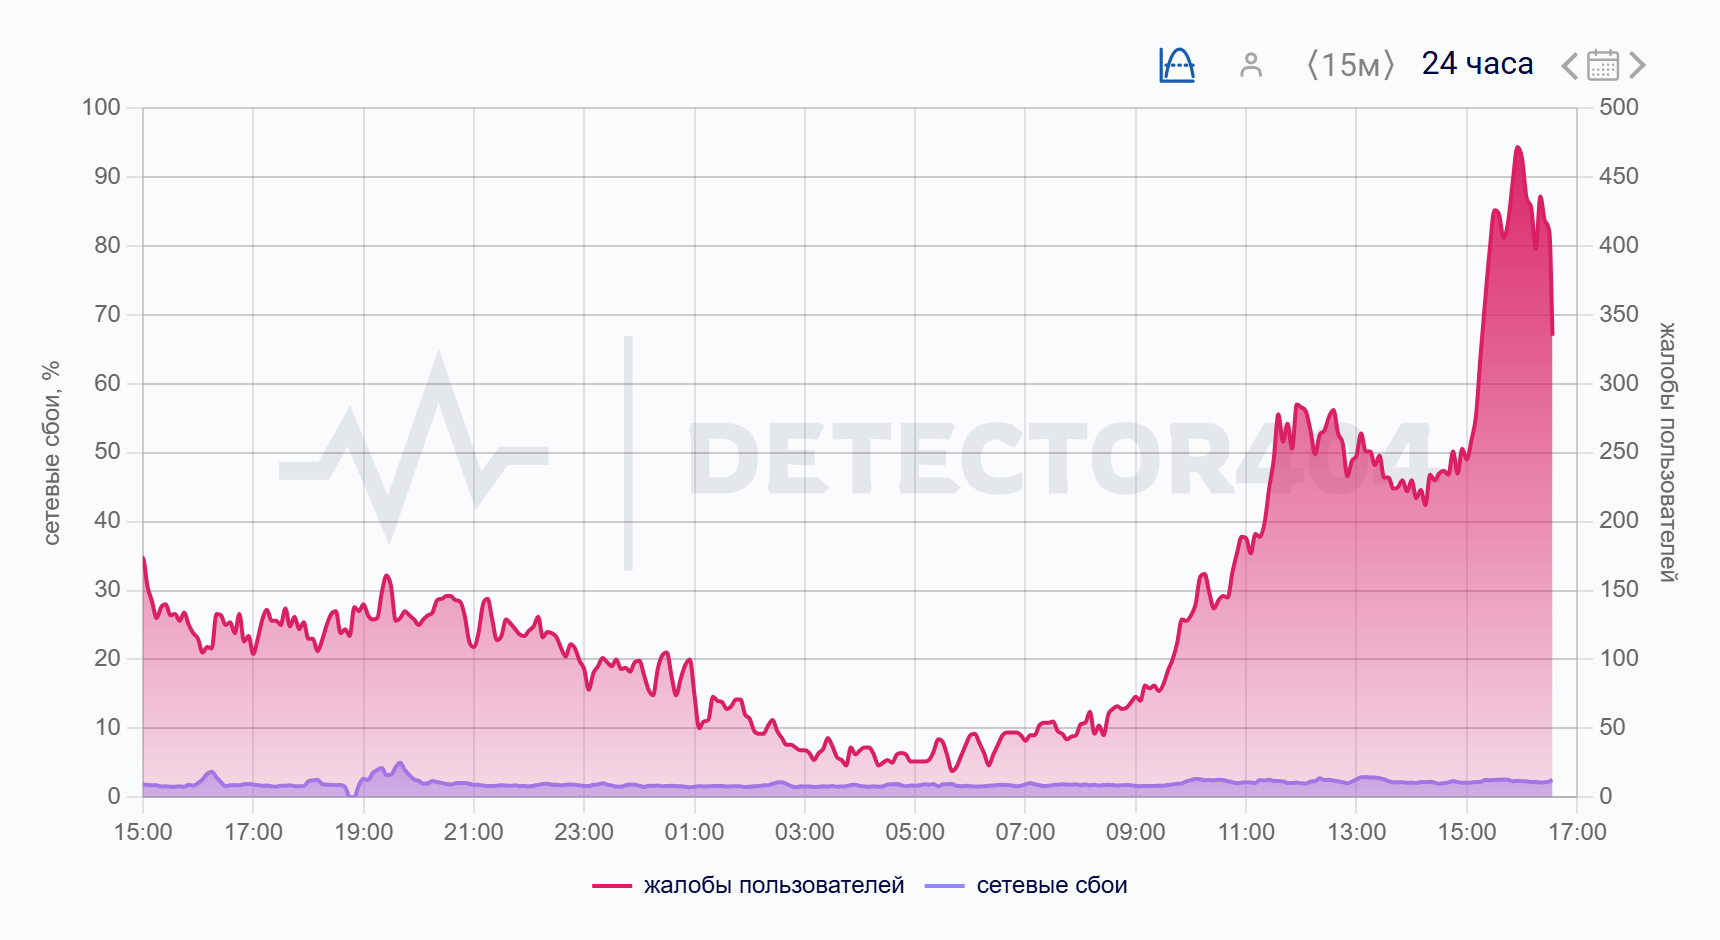The height and width of the screenshot is (940, 1720).
Task: Click arrow to view previous day
Action: [1567, 64]
